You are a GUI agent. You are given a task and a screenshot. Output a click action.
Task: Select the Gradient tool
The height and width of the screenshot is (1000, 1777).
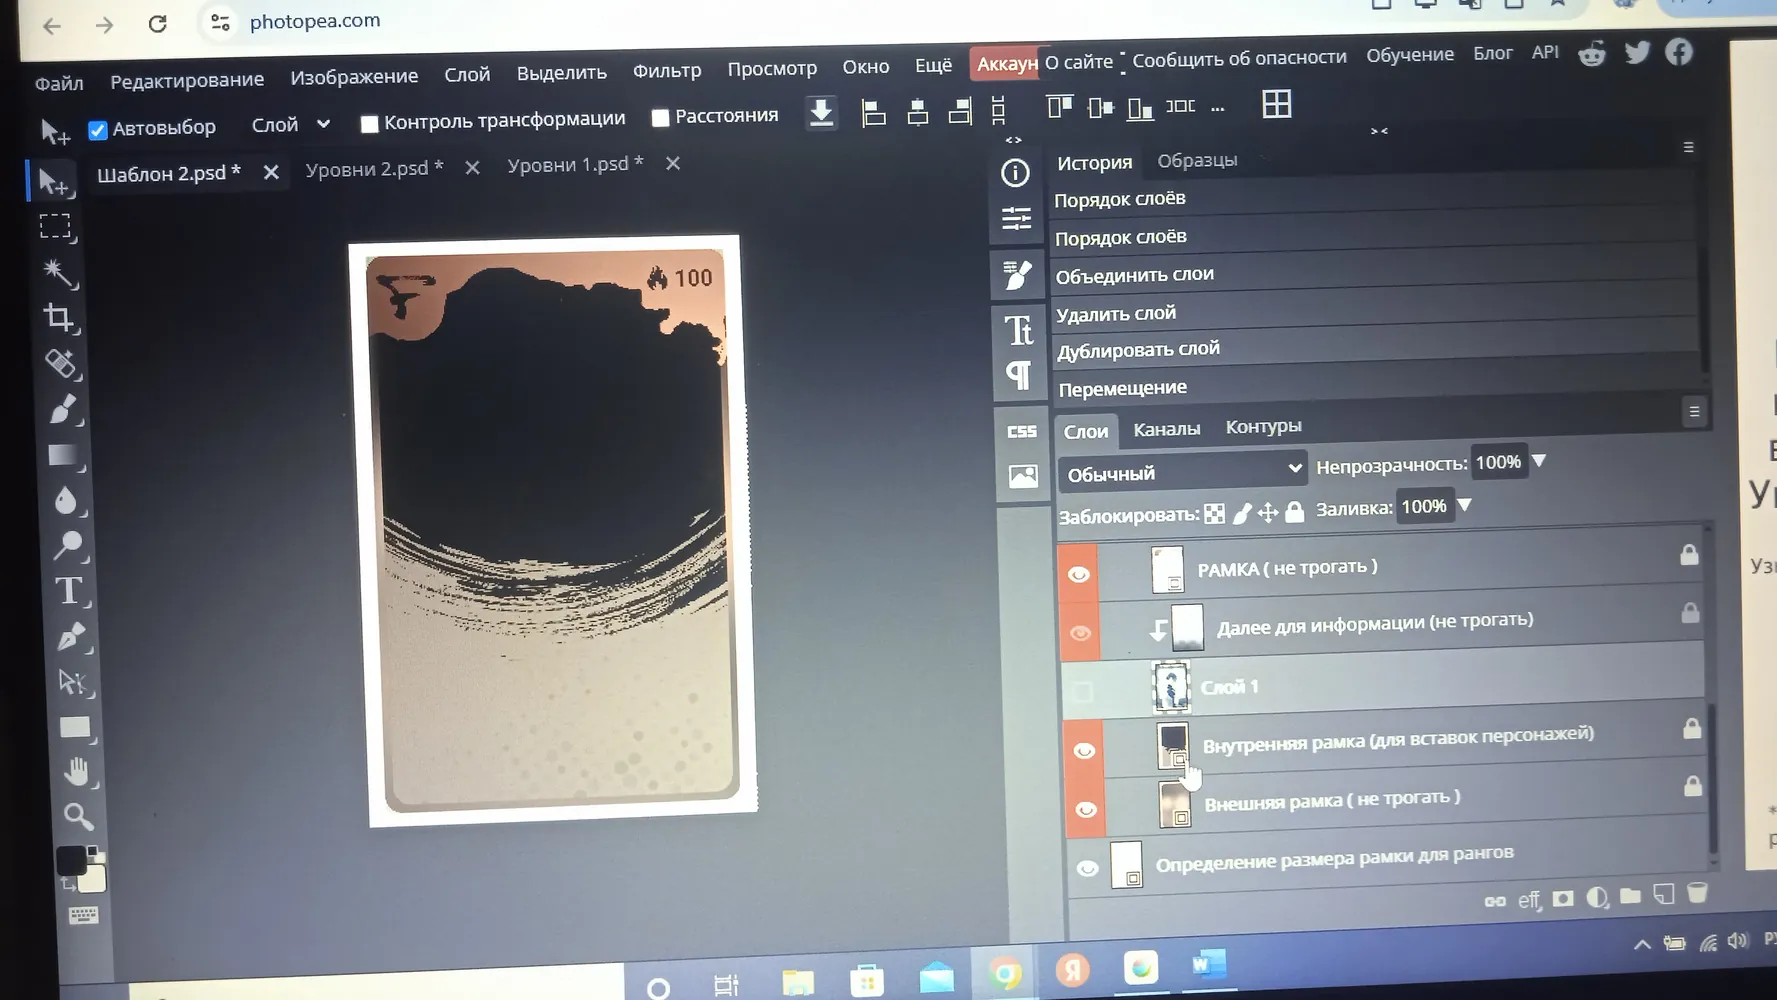pyautogui.click(x=65, y=455)
